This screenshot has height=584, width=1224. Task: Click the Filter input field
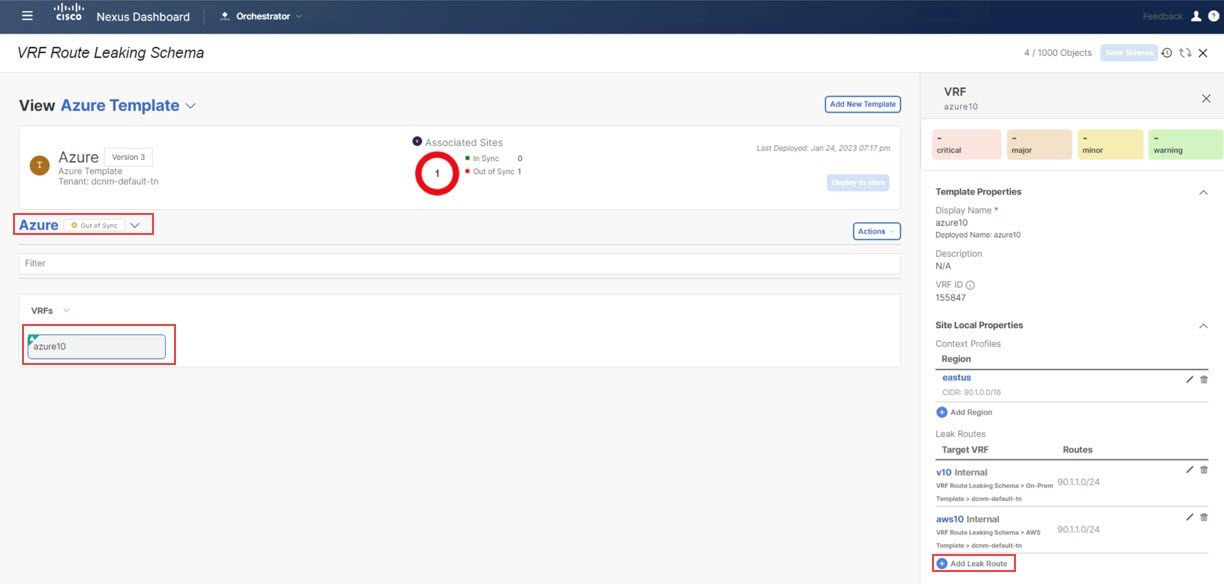(x=460, y=263)
